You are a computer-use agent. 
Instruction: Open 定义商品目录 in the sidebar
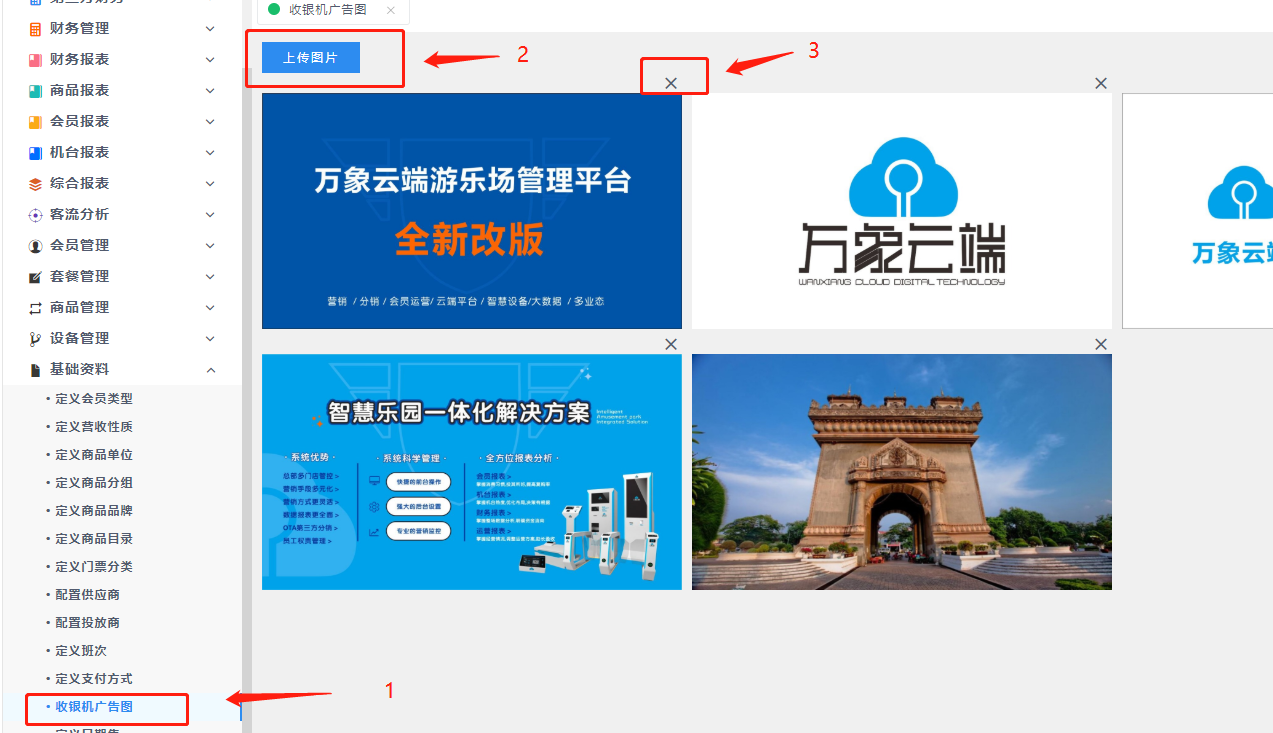click(x=94, y=539)
